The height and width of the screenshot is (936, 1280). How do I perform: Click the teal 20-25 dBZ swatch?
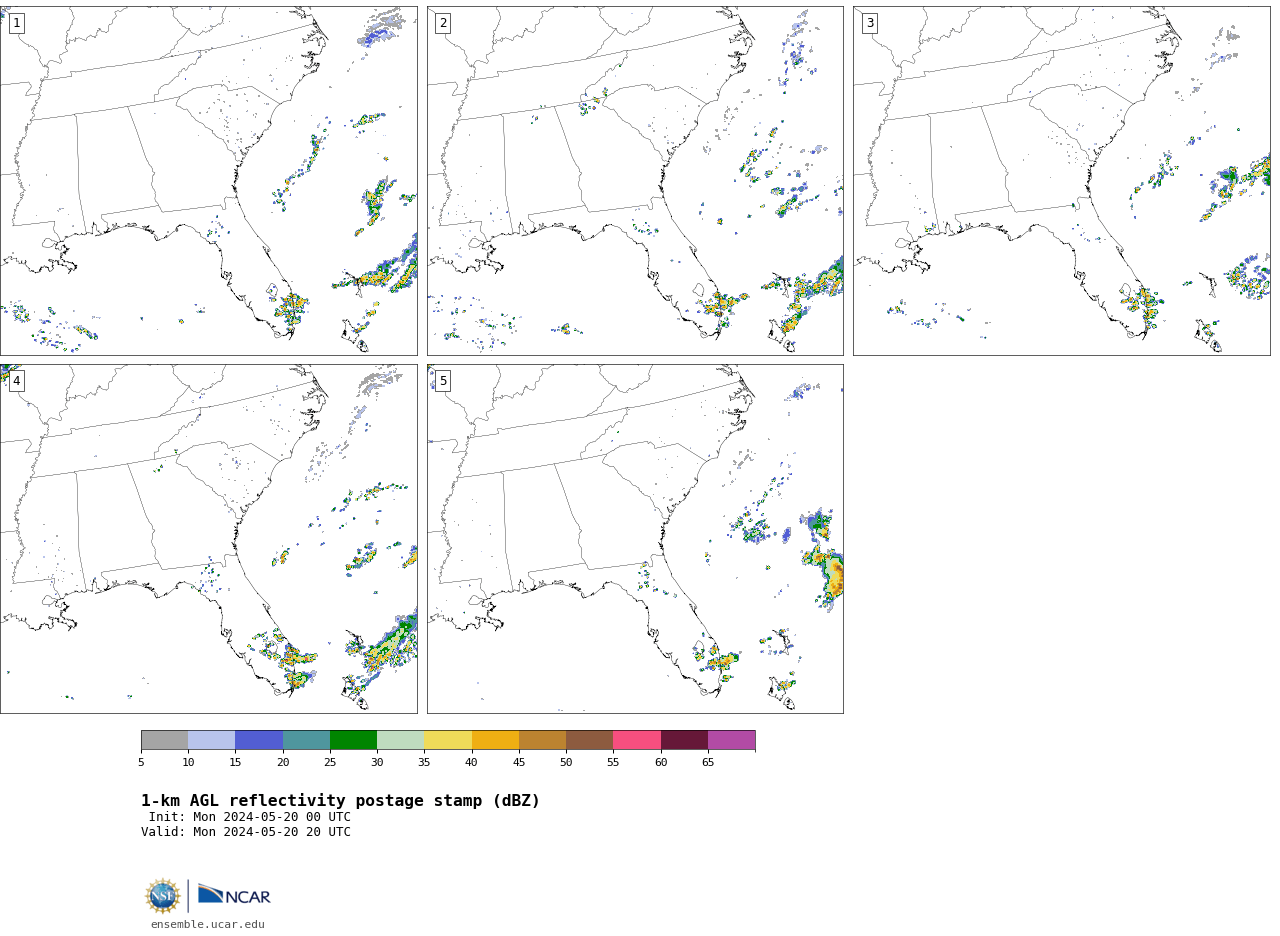pos(306,740)
